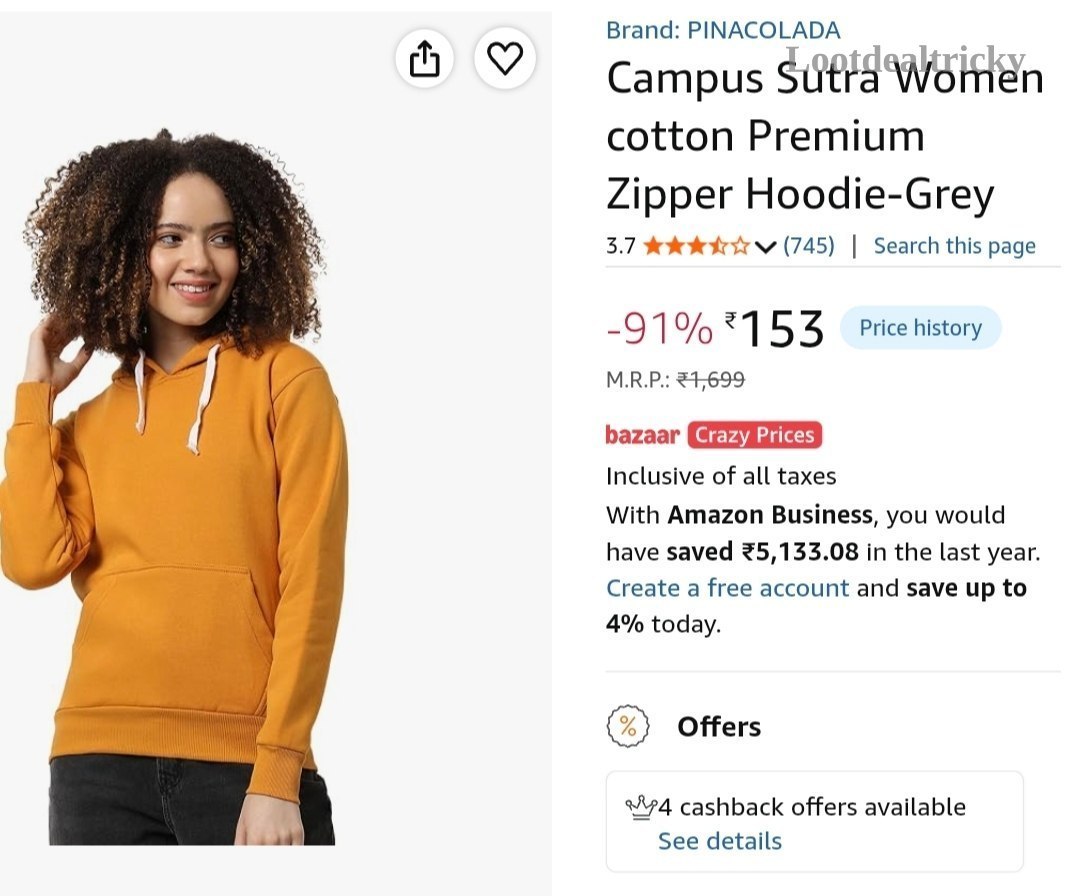Screen dimensions: 1080x896
Task: Click Create a free account link
Action: pos(727,588)
